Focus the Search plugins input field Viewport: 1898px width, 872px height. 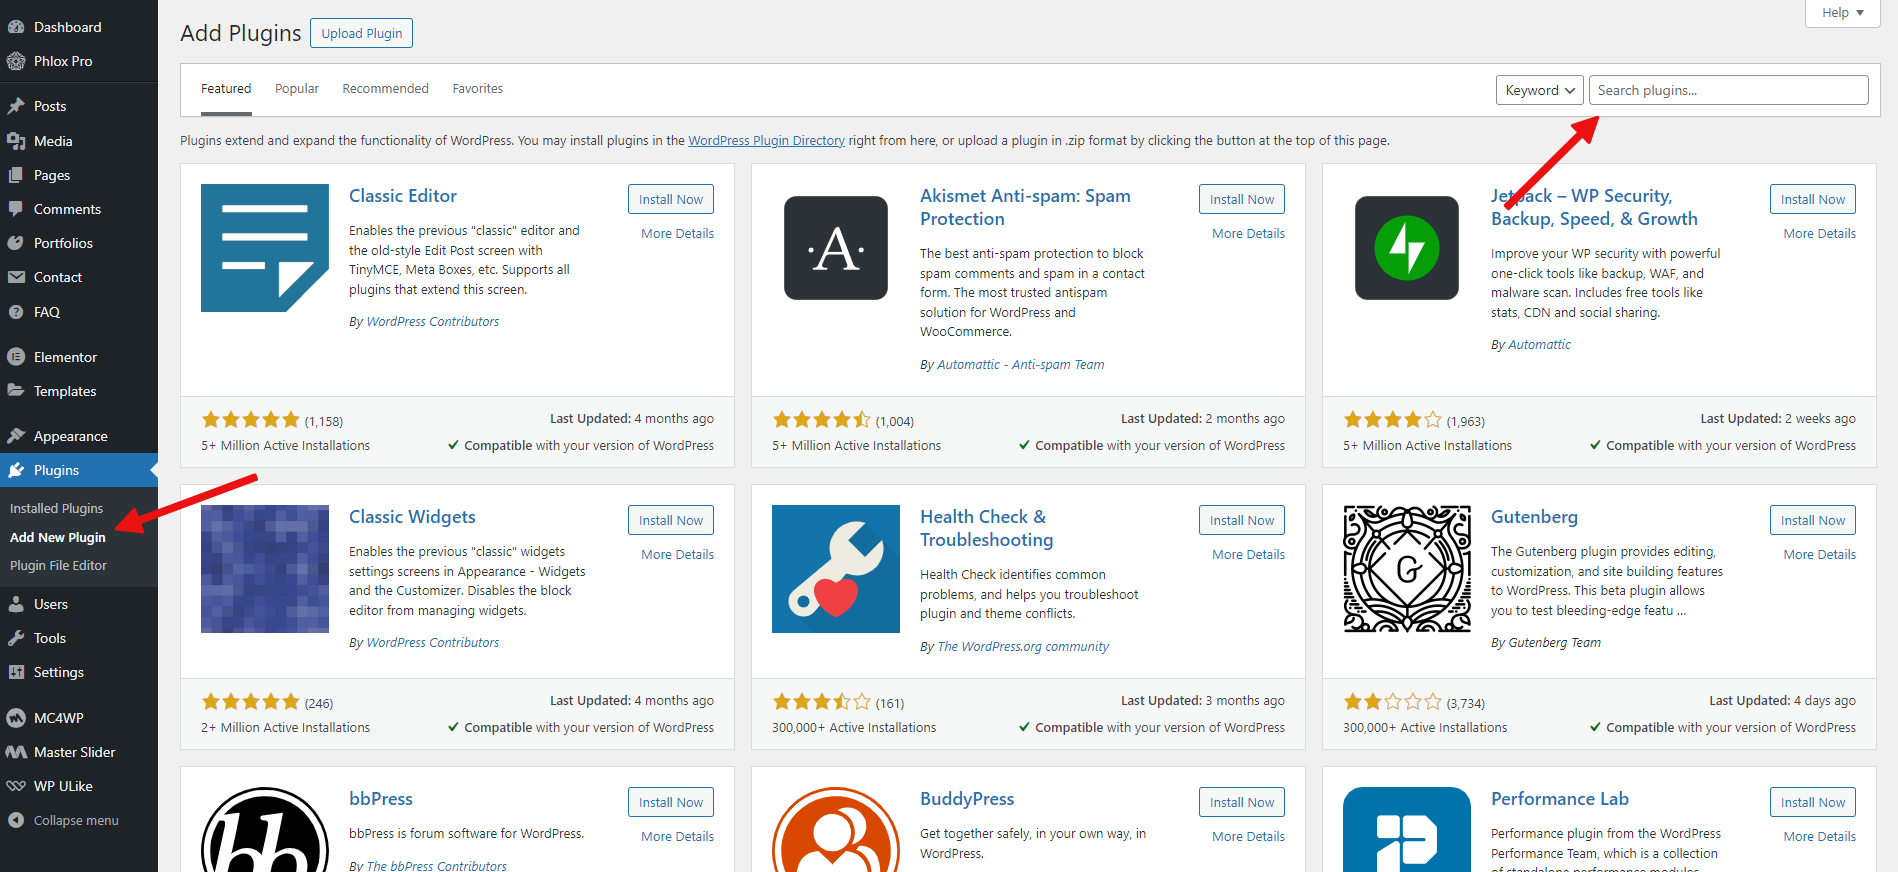point(1728,90)
